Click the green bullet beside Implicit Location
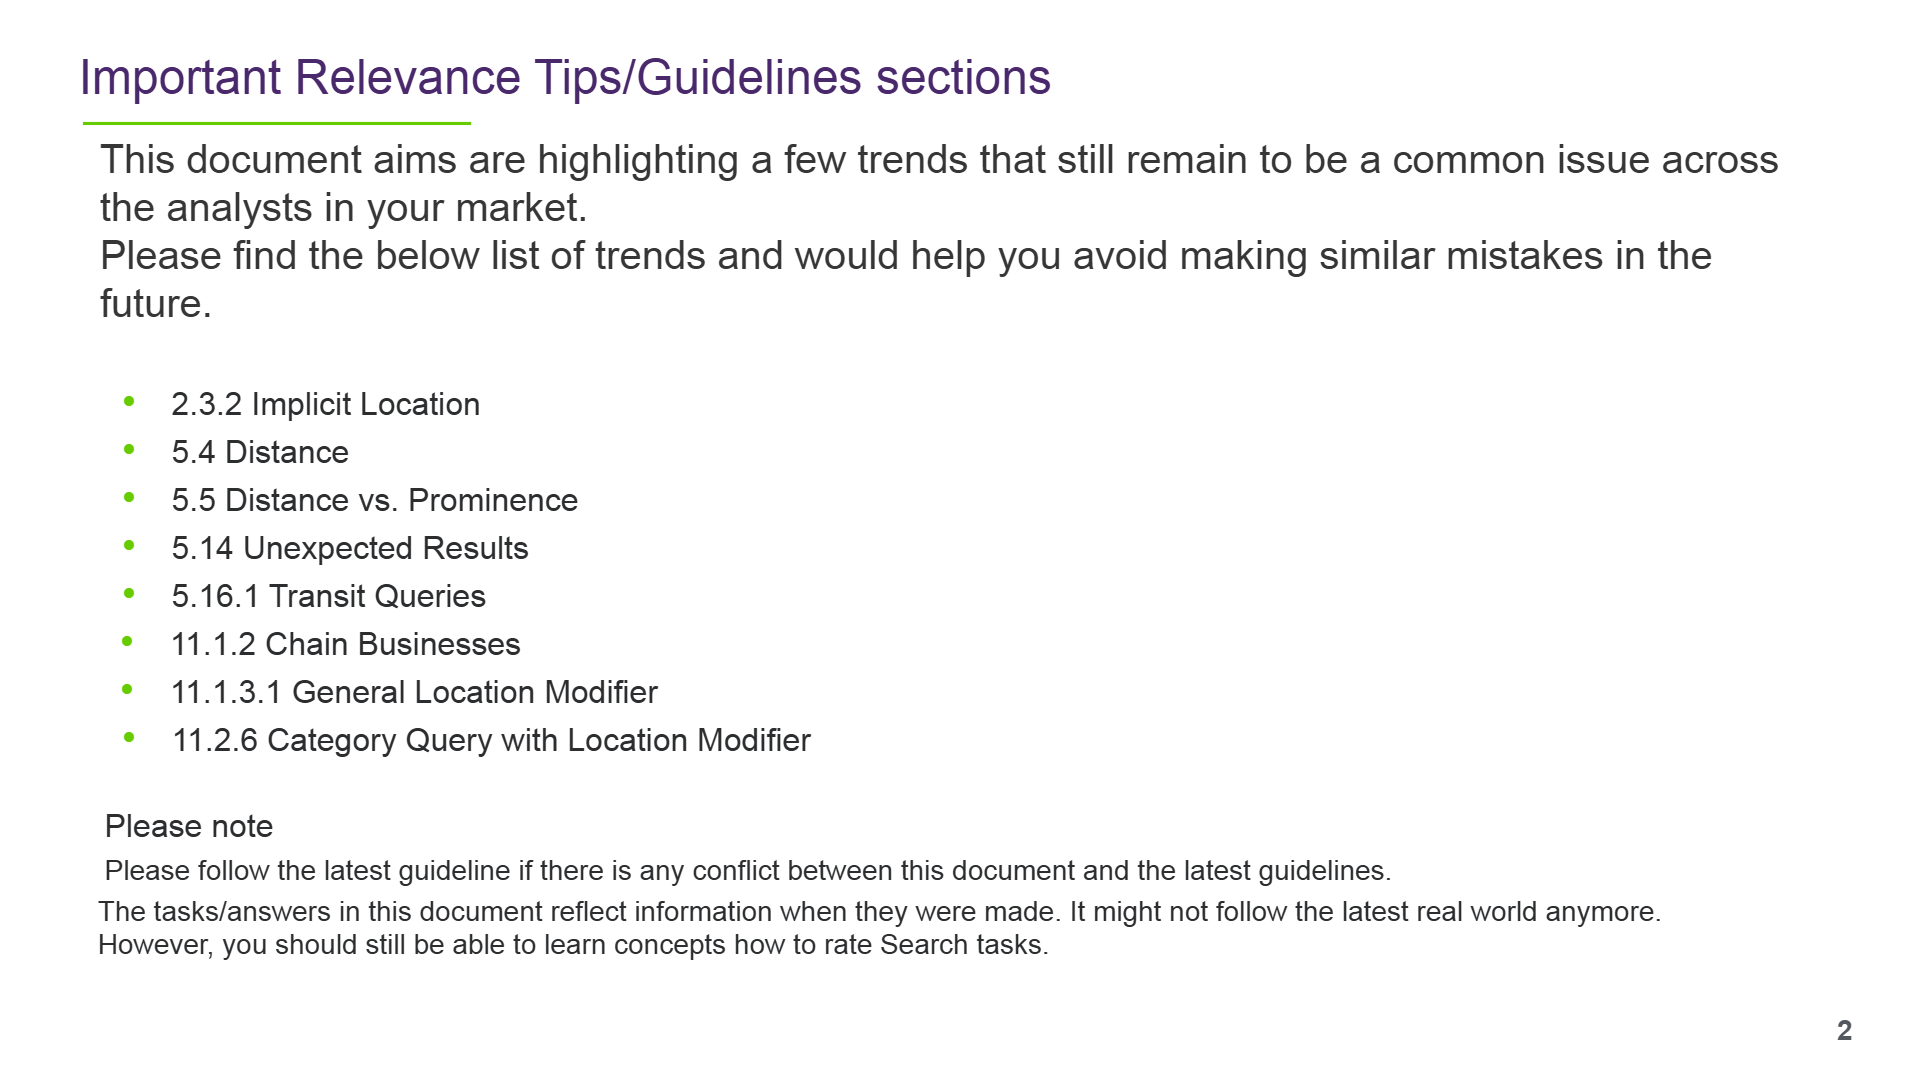 [129, 402]
